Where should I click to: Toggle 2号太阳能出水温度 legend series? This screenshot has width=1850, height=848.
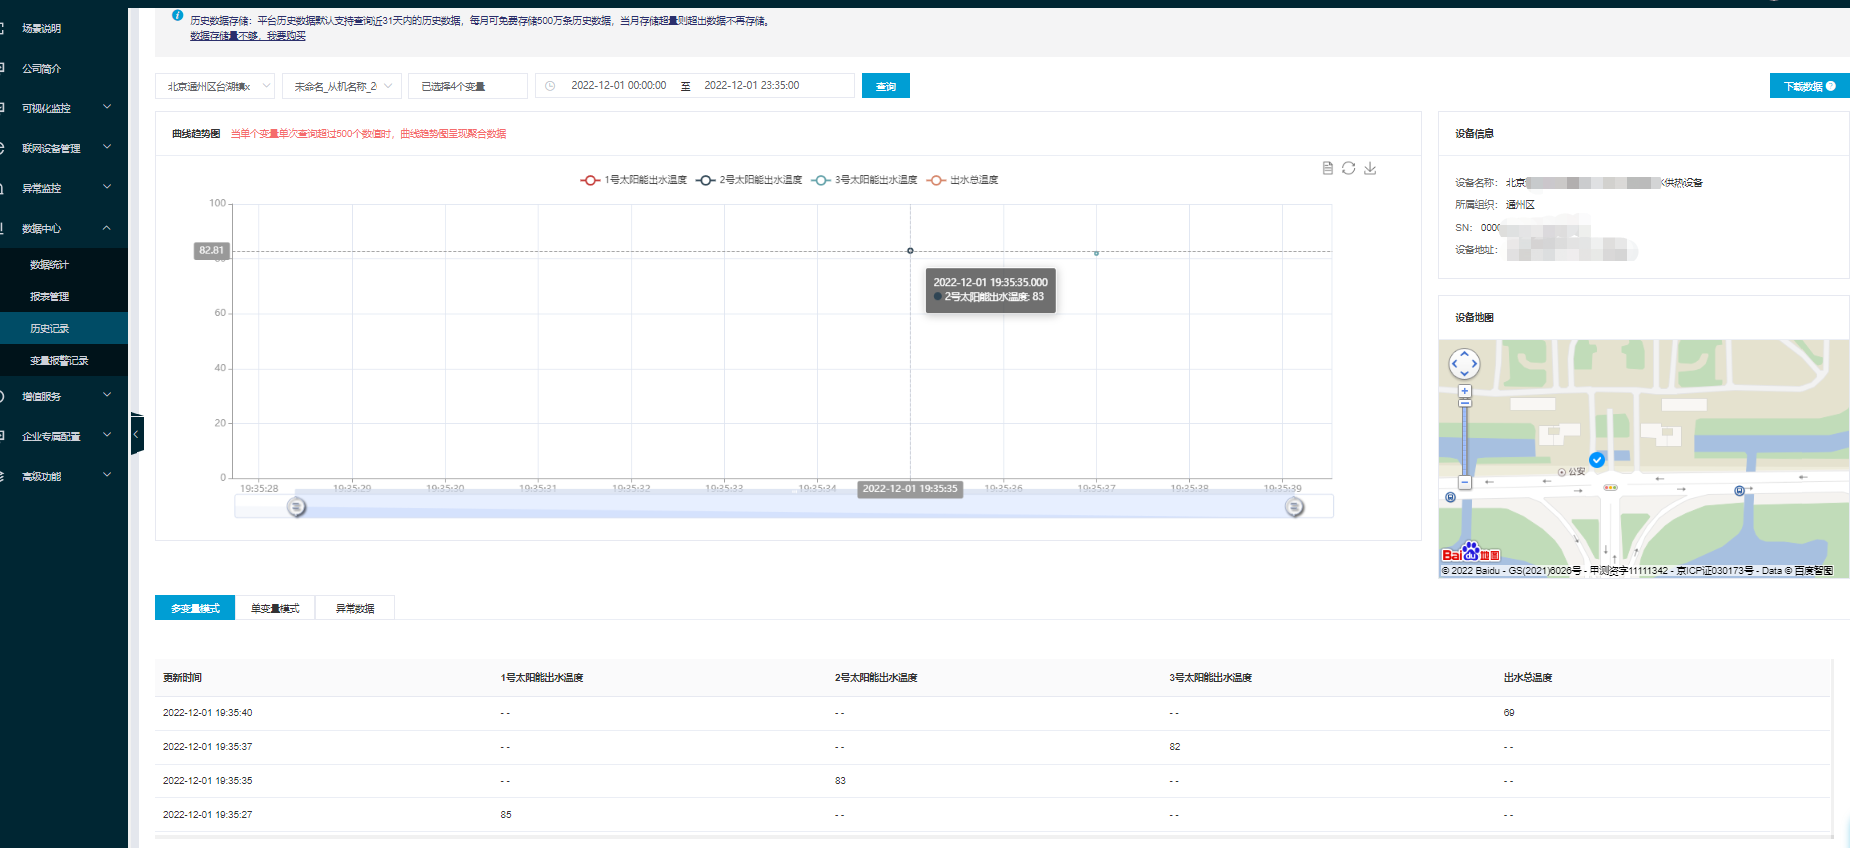click(x=749, y=180)
